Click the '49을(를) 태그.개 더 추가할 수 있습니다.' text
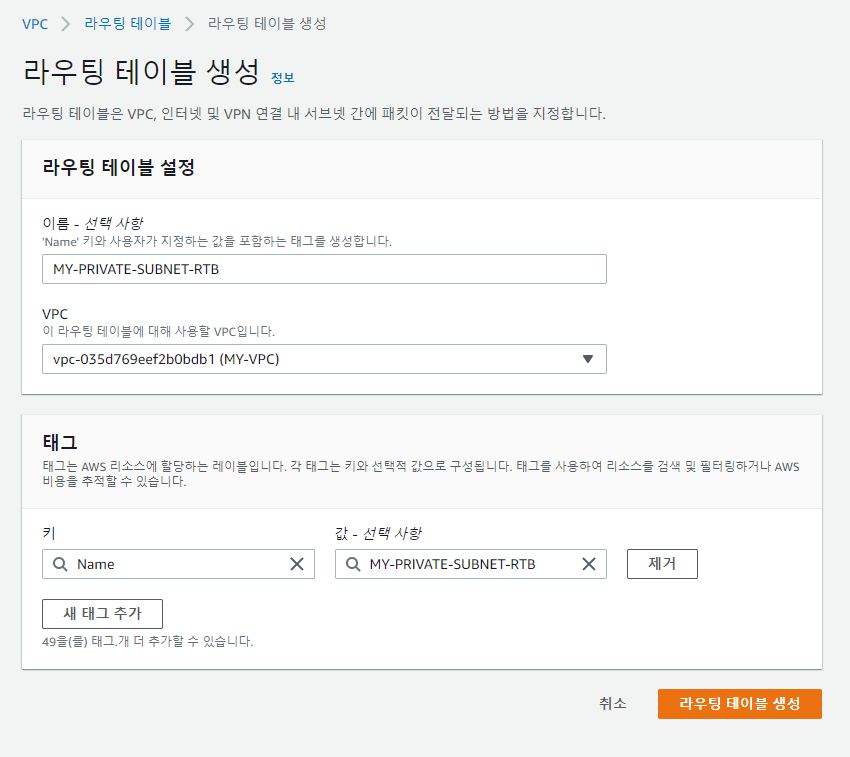Screen dimensions: 850x757 pos(147,641)
